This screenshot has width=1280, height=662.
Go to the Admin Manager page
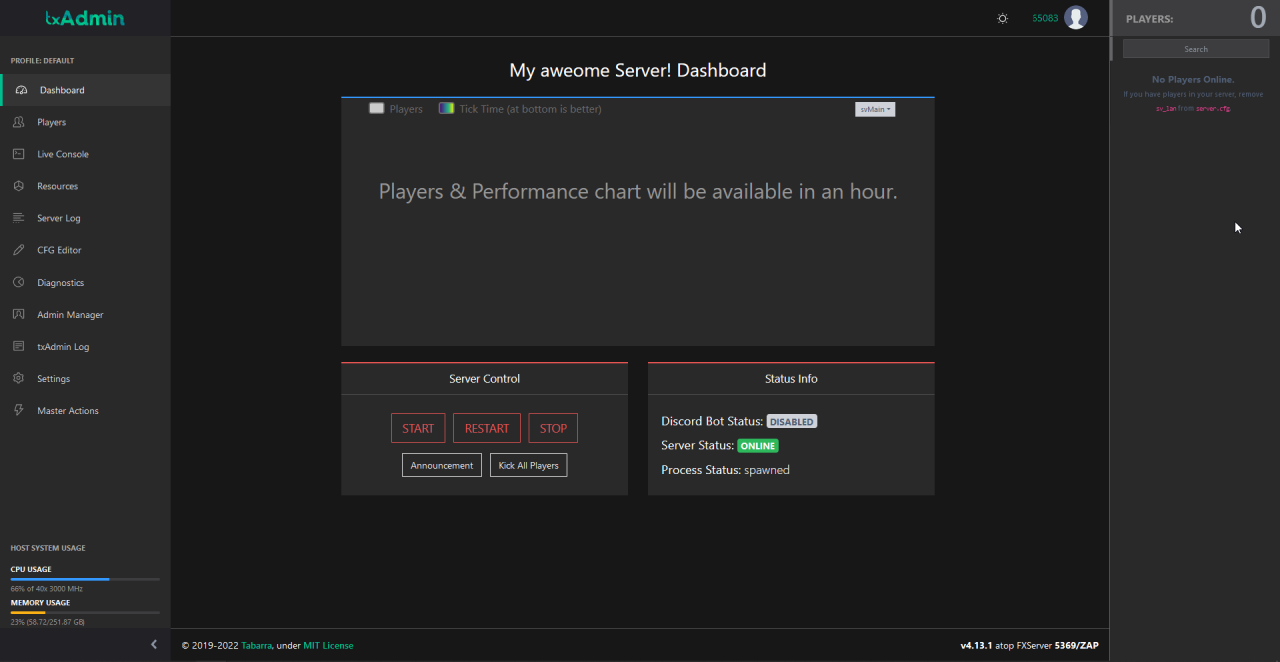point(85,314)
